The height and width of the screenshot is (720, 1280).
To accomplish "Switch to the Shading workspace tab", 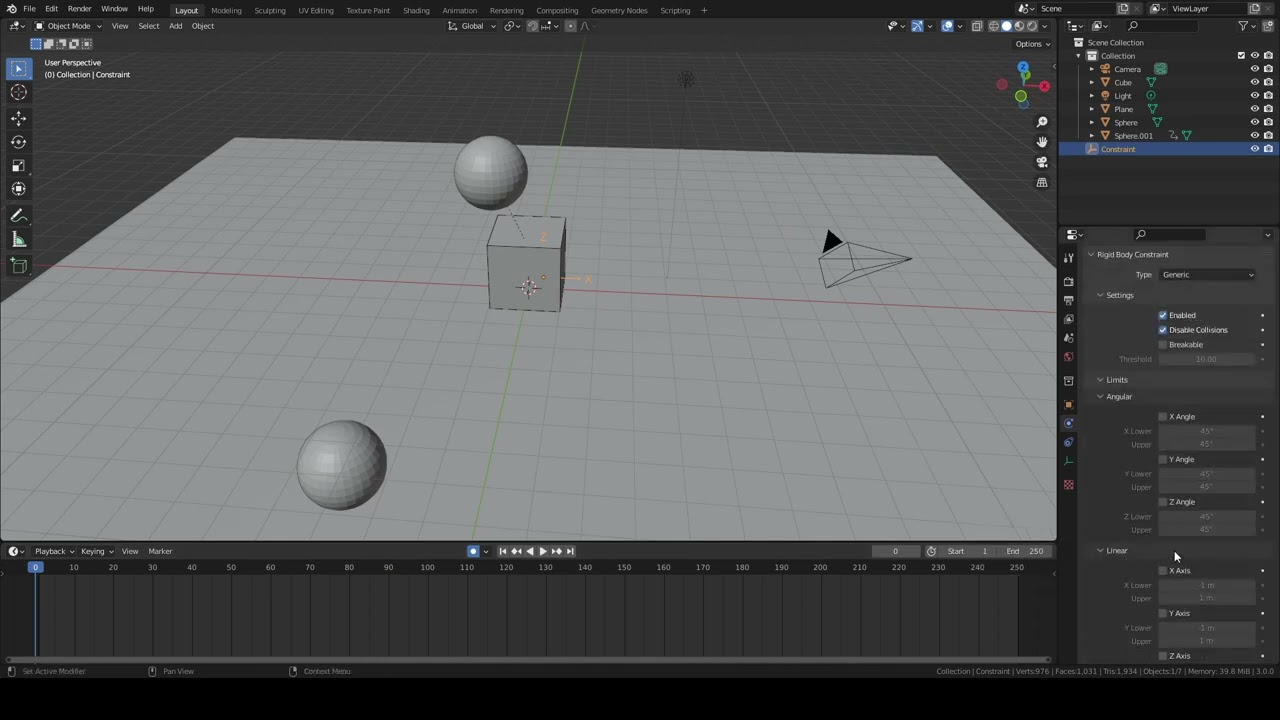I will pos(416,10).
